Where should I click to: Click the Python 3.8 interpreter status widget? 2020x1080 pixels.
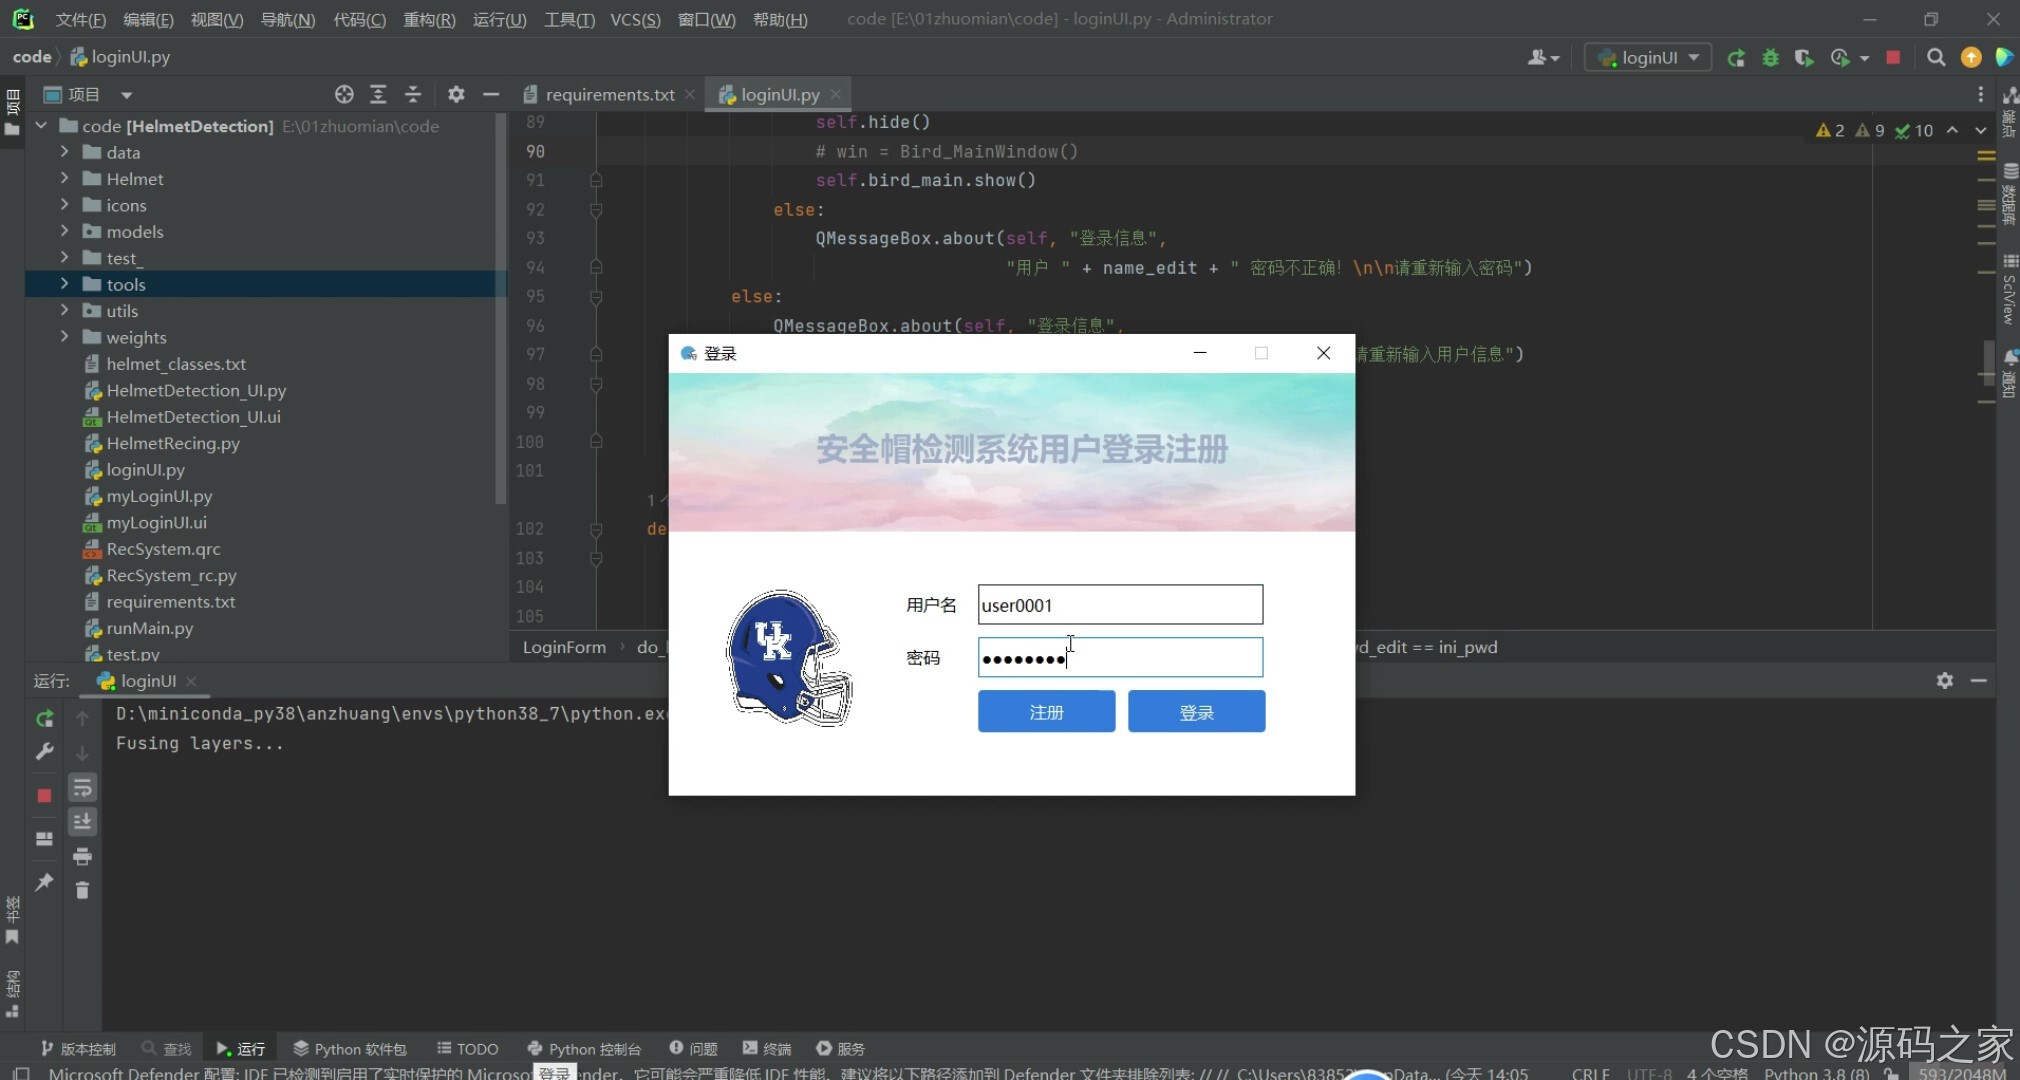point(1816,1073)
